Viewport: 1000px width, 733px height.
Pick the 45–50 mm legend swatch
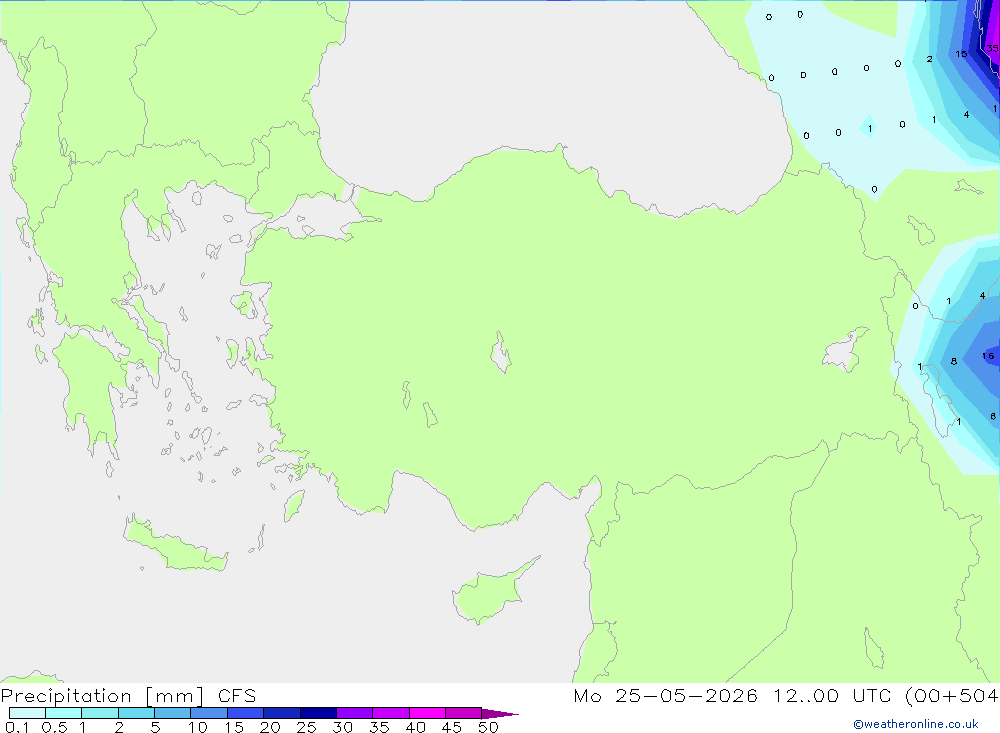(x=464, y=713)
